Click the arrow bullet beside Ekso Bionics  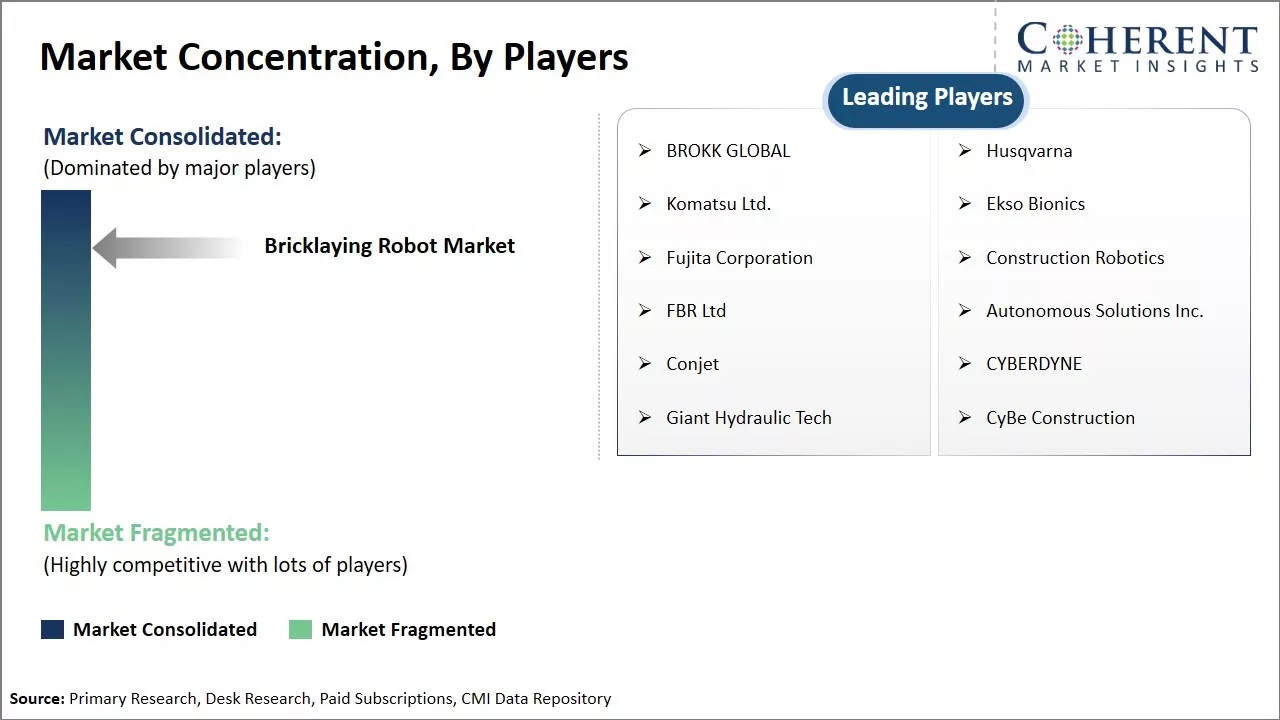pyautogui.click(x=965, y=204)
